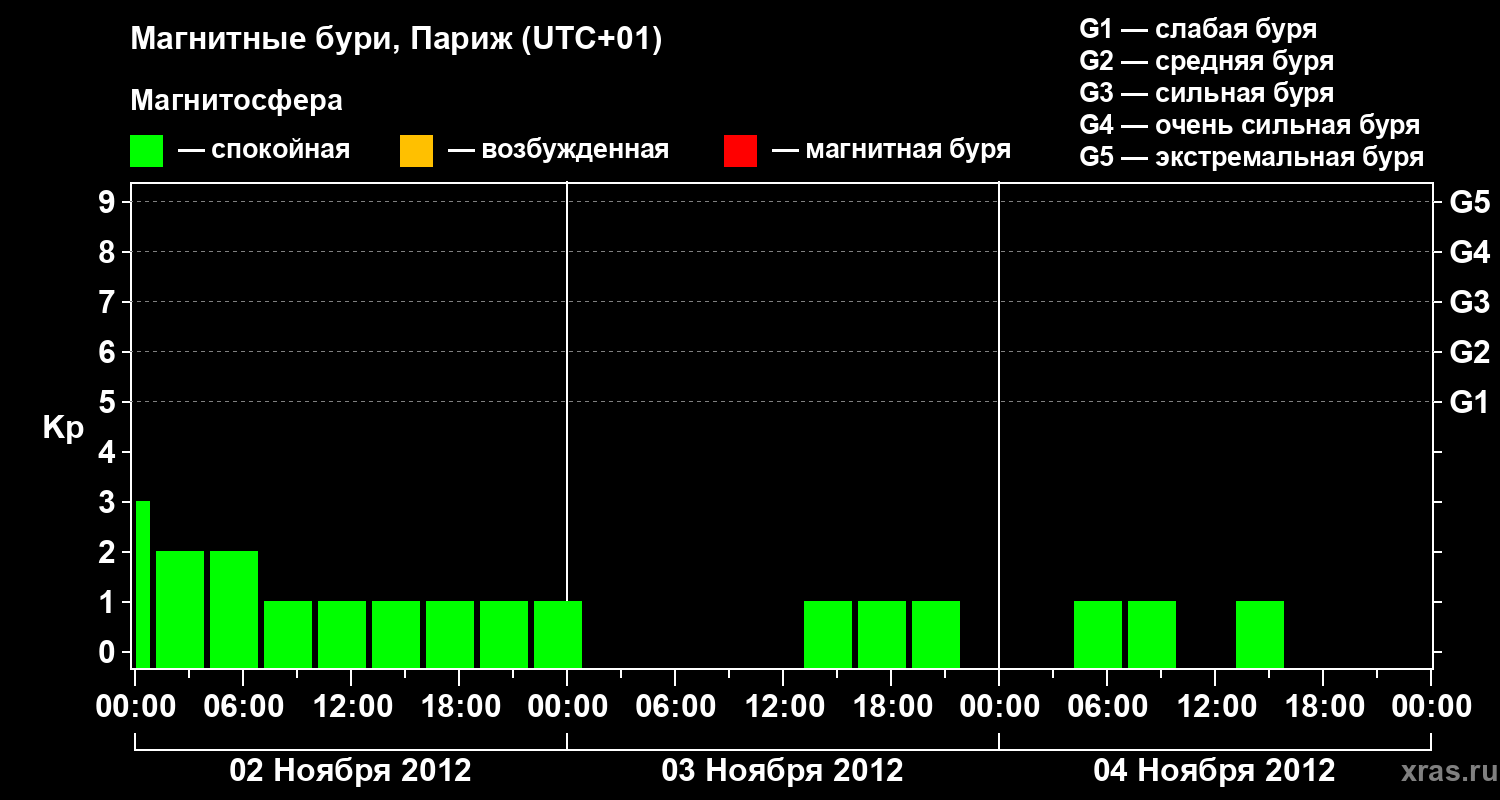
Task: Click the '04 Ноября 2012' date label
Action: 1214,771
